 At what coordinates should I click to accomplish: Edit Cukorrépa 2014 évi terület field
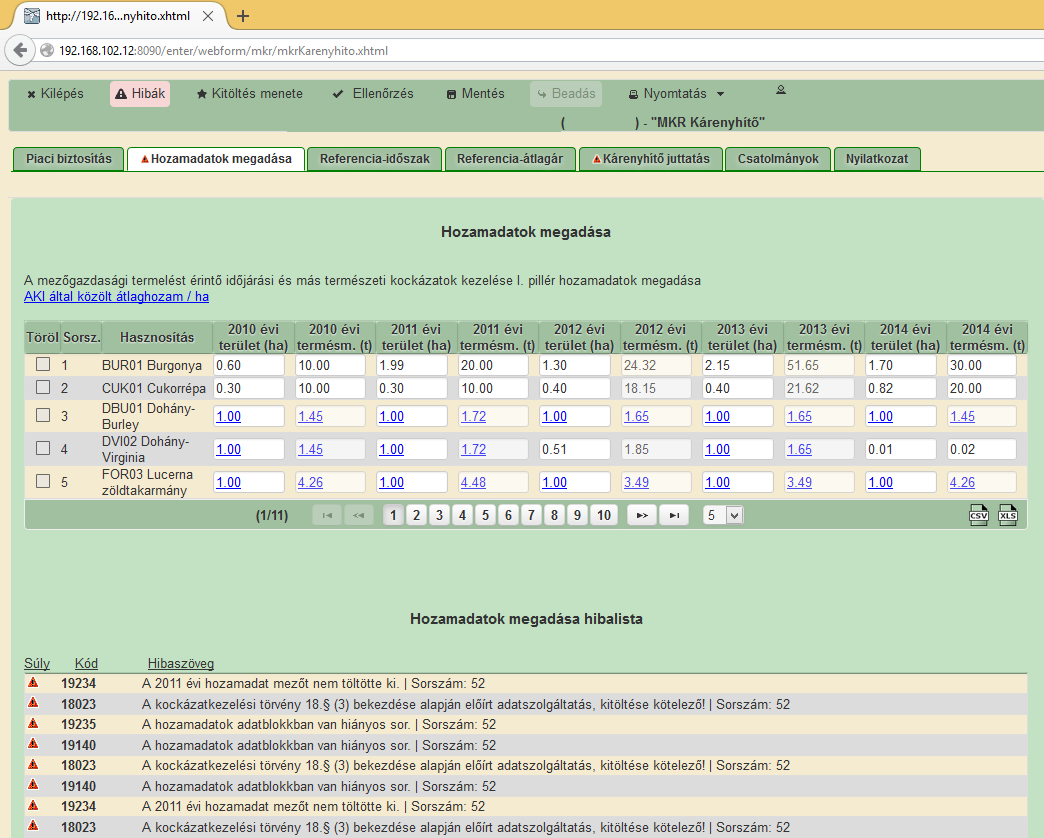point(900,388)
